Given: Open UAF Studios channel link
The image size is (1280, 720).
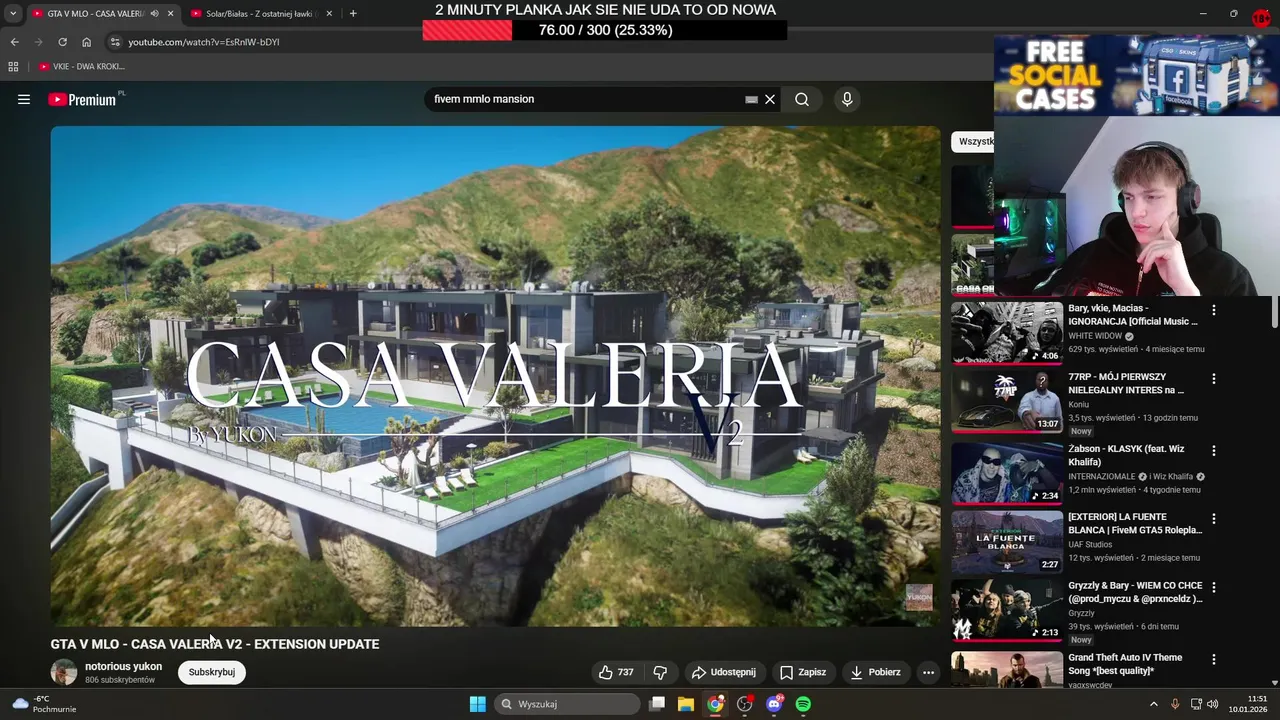Looking at the screenshot, I should click(x=1089, y=545).
